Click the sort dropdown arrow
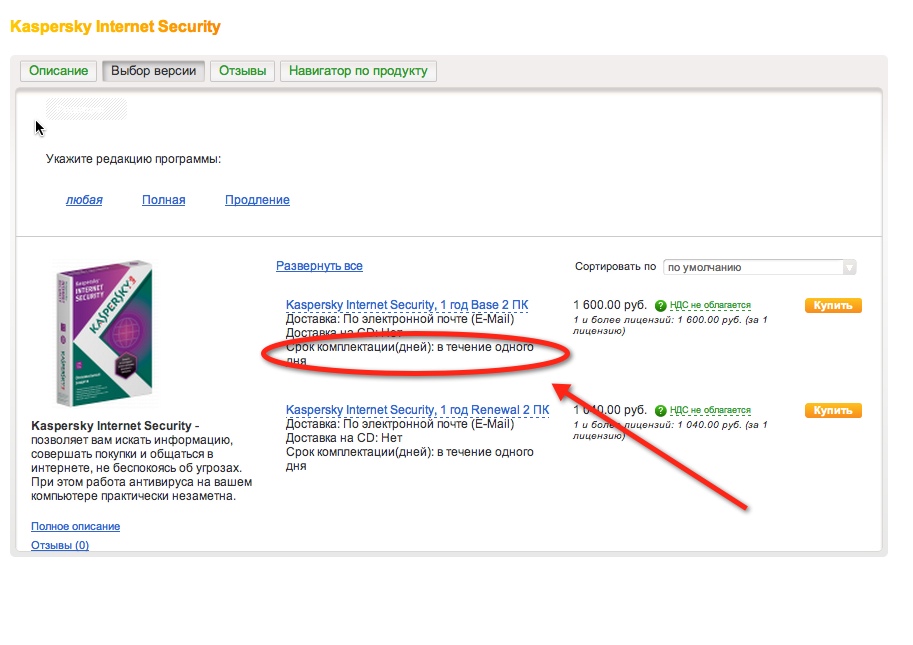The image size is (913, 645). [x=850, y=267]
